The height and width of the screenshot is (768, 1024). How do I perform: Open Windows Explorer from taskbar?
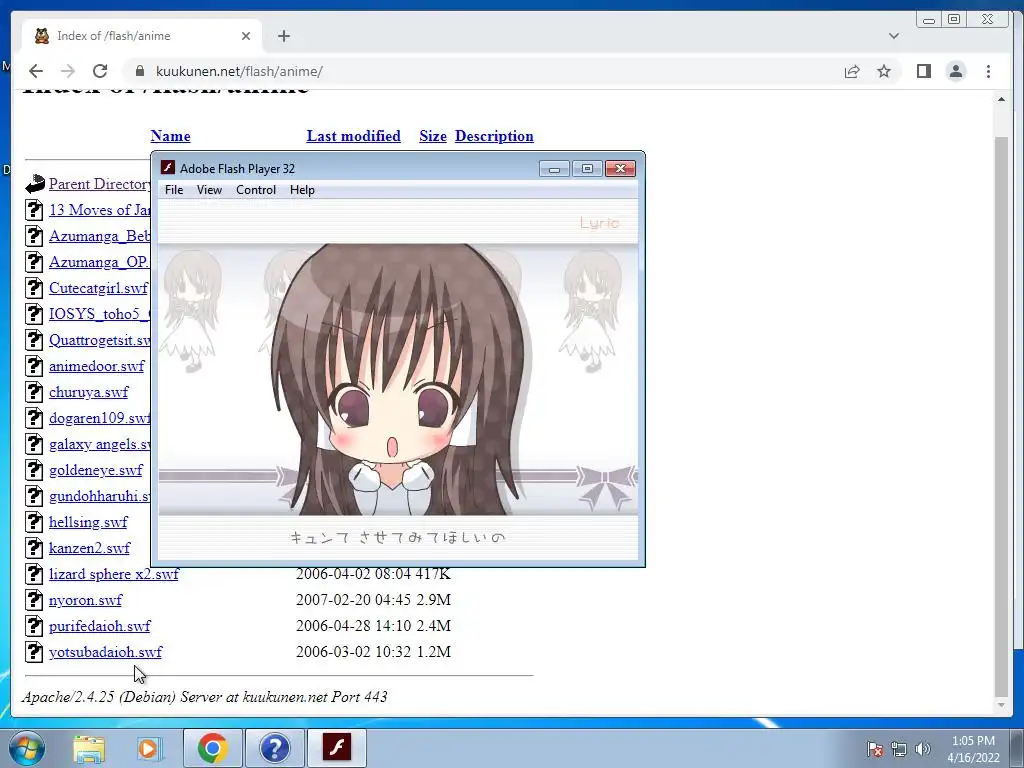point(89,748)
